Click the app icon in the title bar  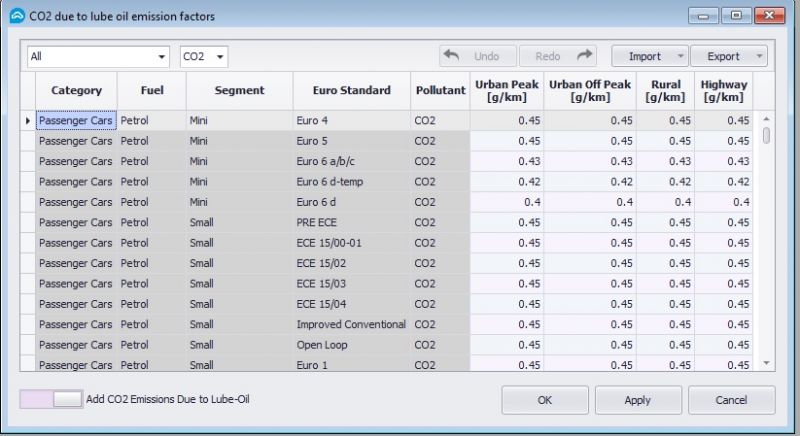(x=17, y=16)
